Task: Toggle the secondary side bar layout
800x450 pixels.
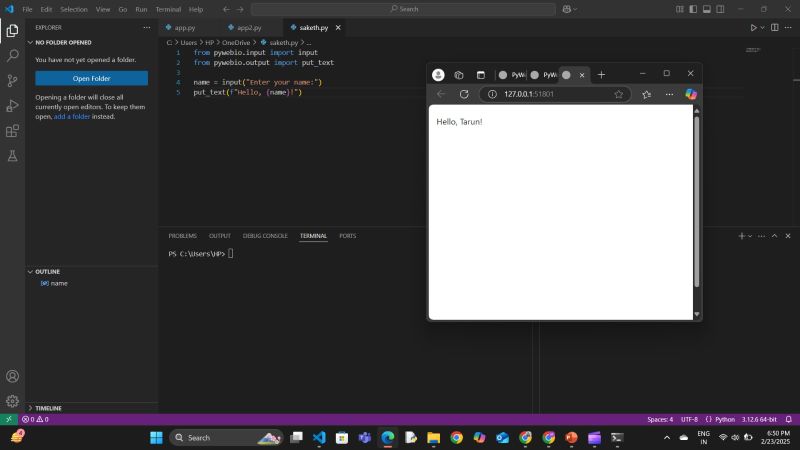Action: (720, 9)
